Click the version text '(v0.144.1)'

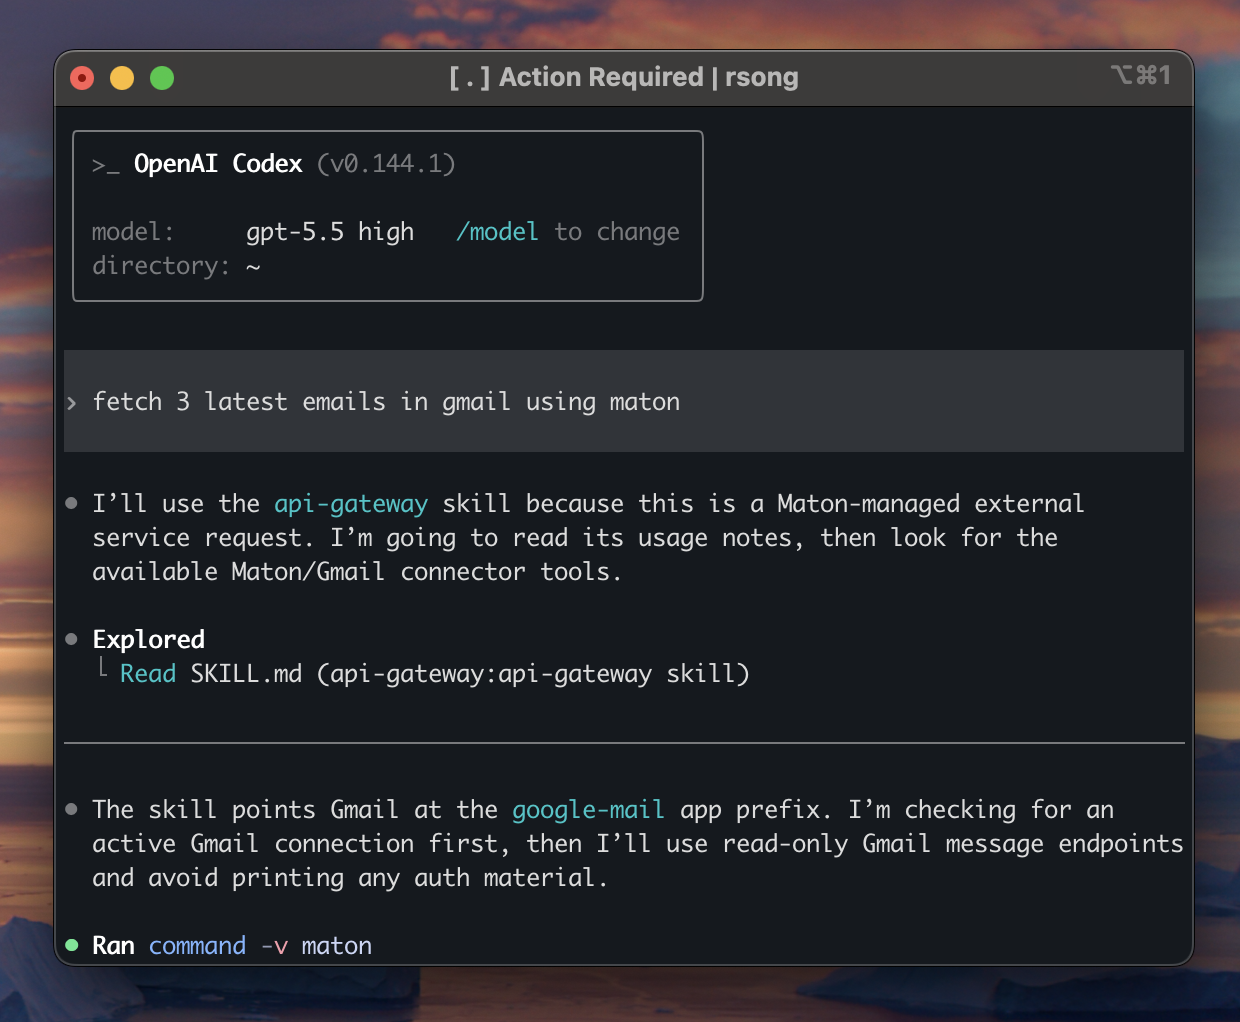[386, 164]
